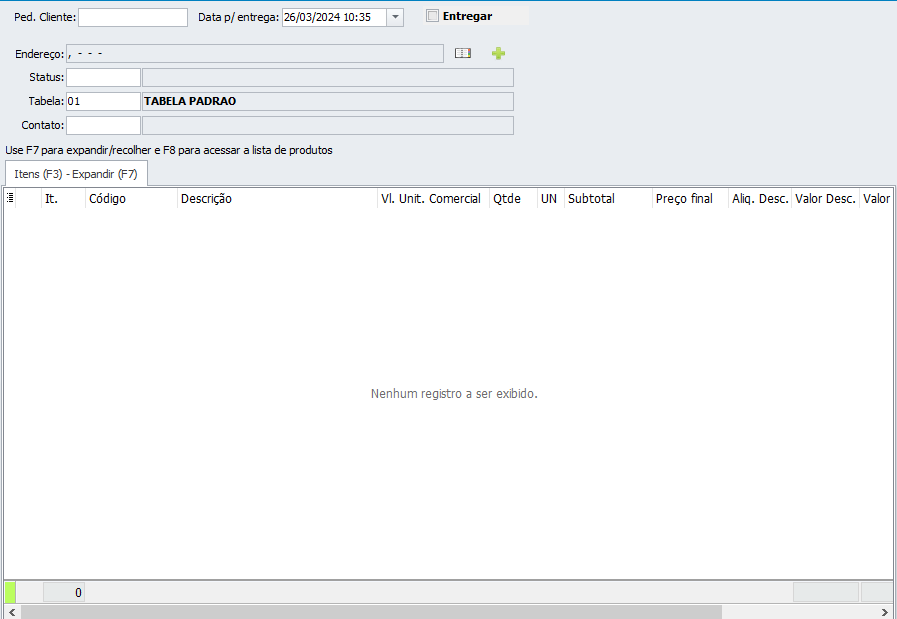Click the Vl. Unit. Comercial column header

click(x=431, y=199)
